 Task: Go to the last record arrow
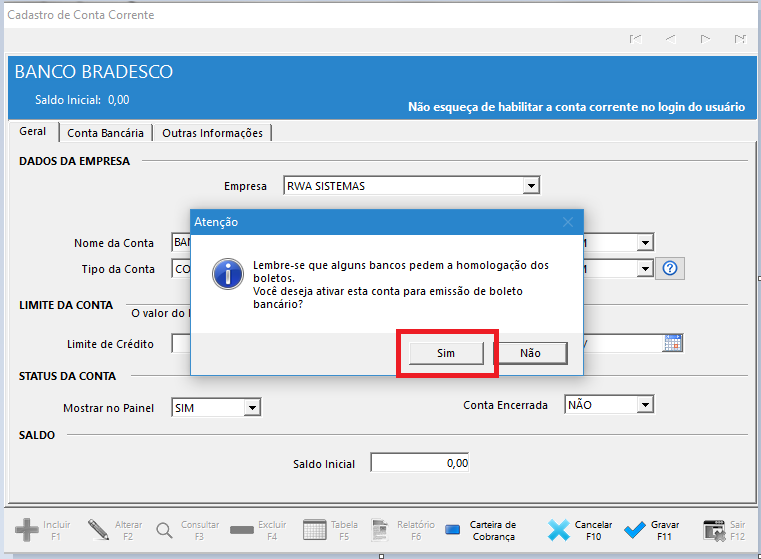pos(740,39)
